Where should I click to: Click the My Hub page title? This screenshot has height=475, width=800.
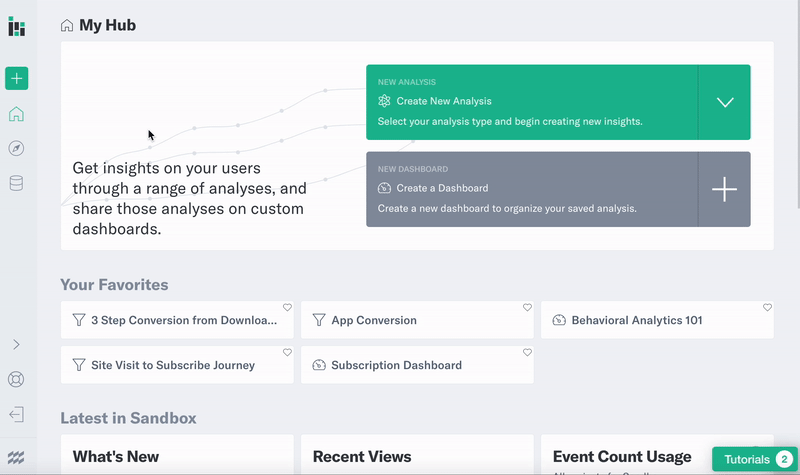point(108,26)
